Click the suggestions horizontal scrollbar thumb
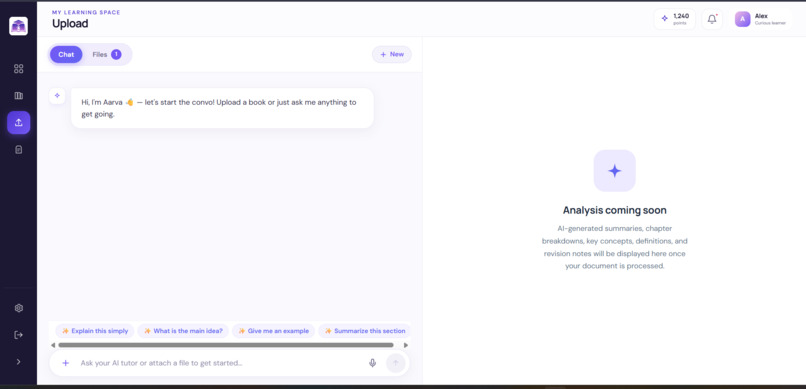The height and width of the screenshot is (389, 806). coord(226,345)
